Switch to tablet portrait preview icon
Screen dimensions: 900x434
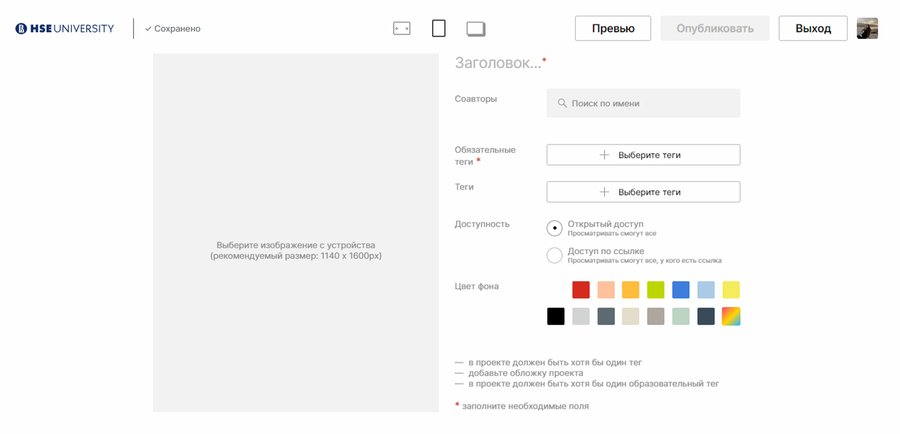(438, 28)
